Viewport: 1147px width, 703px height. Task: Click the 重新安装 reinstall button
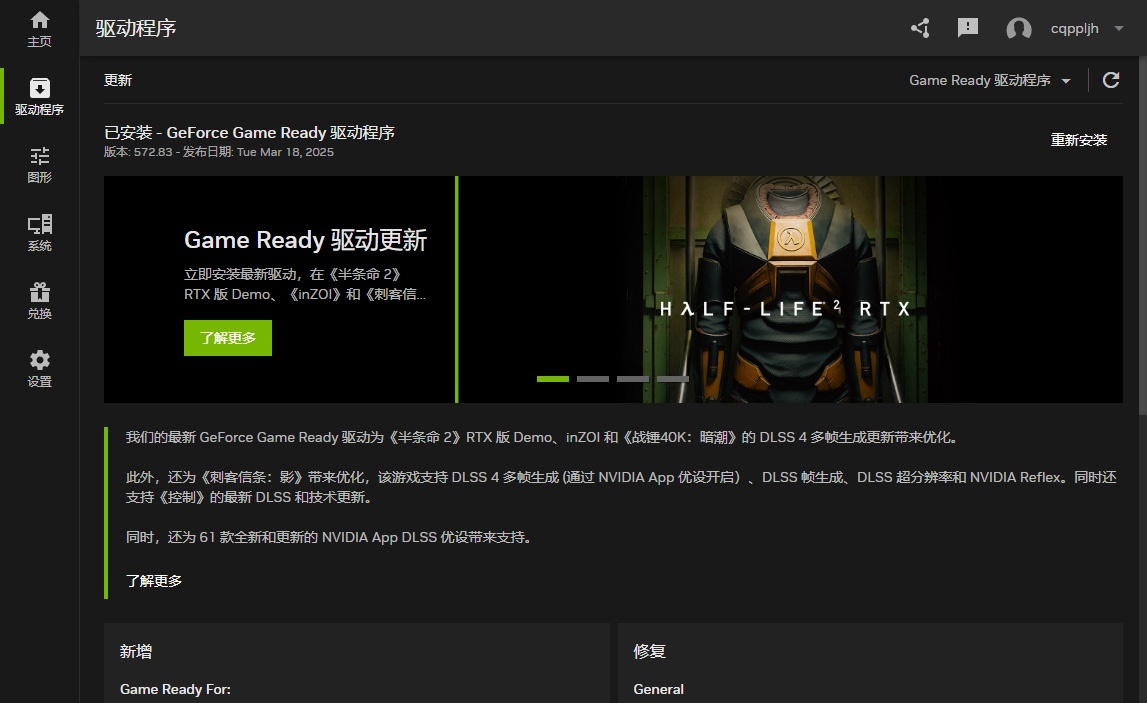click(1079, 140)
